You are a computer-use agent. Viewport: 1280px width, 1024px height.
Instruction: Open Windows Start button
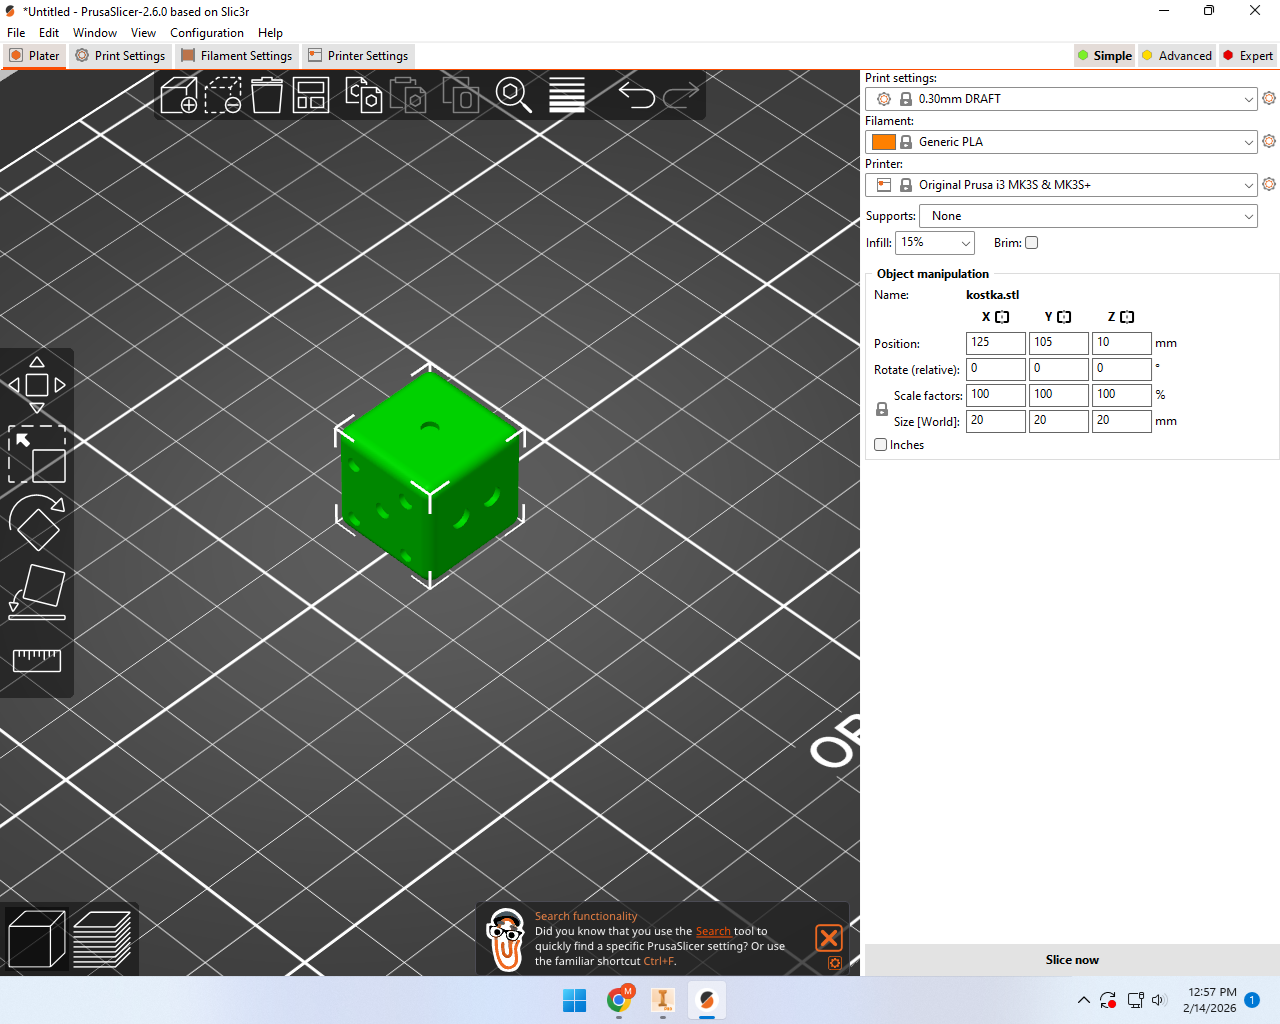tap(575, 1000)
